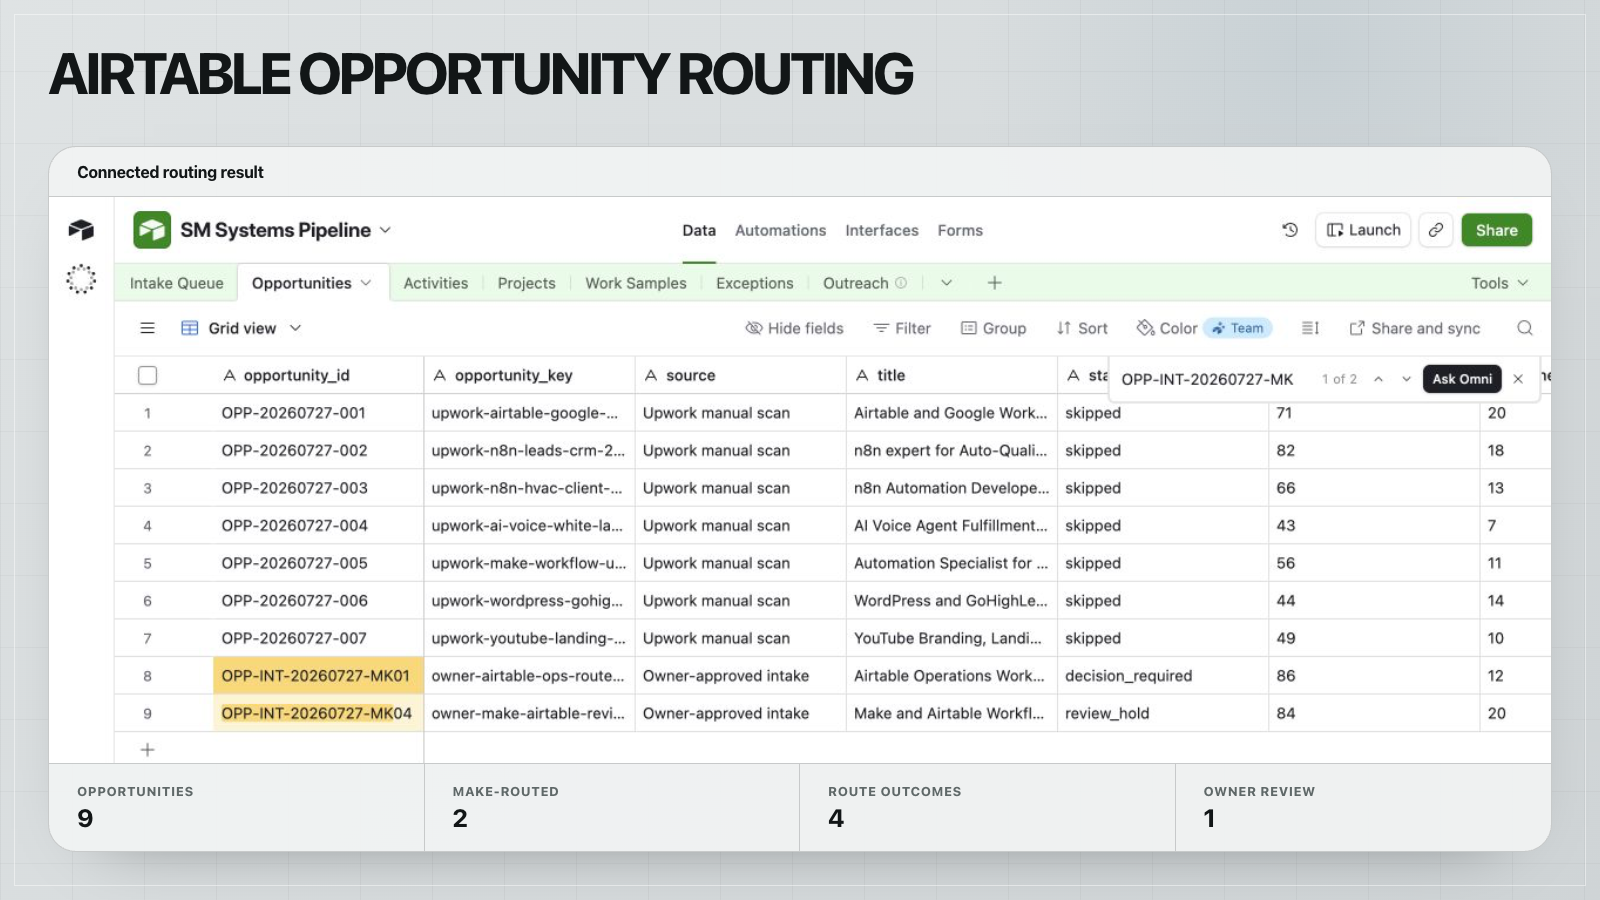This screenshot has width=1600, height=900.
Task: Open Exceptions table tab
Action: [x=754, y=283]
